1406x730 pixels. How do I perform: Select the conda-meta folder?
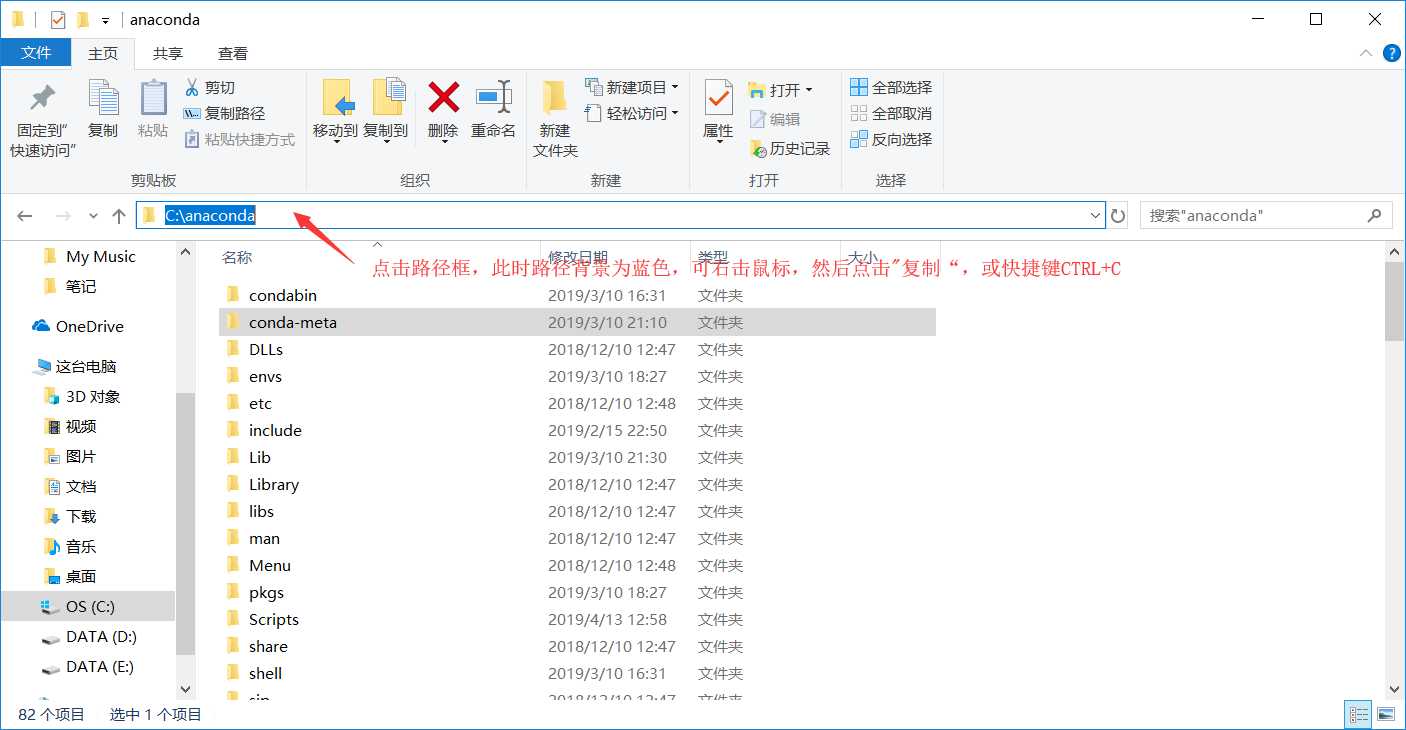(577, 322)
